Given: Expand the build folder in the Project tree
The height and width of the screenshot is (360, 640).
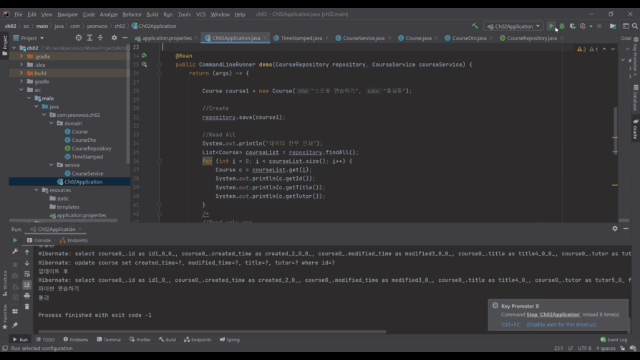Looking at the screenshot, I should (21, 73).
